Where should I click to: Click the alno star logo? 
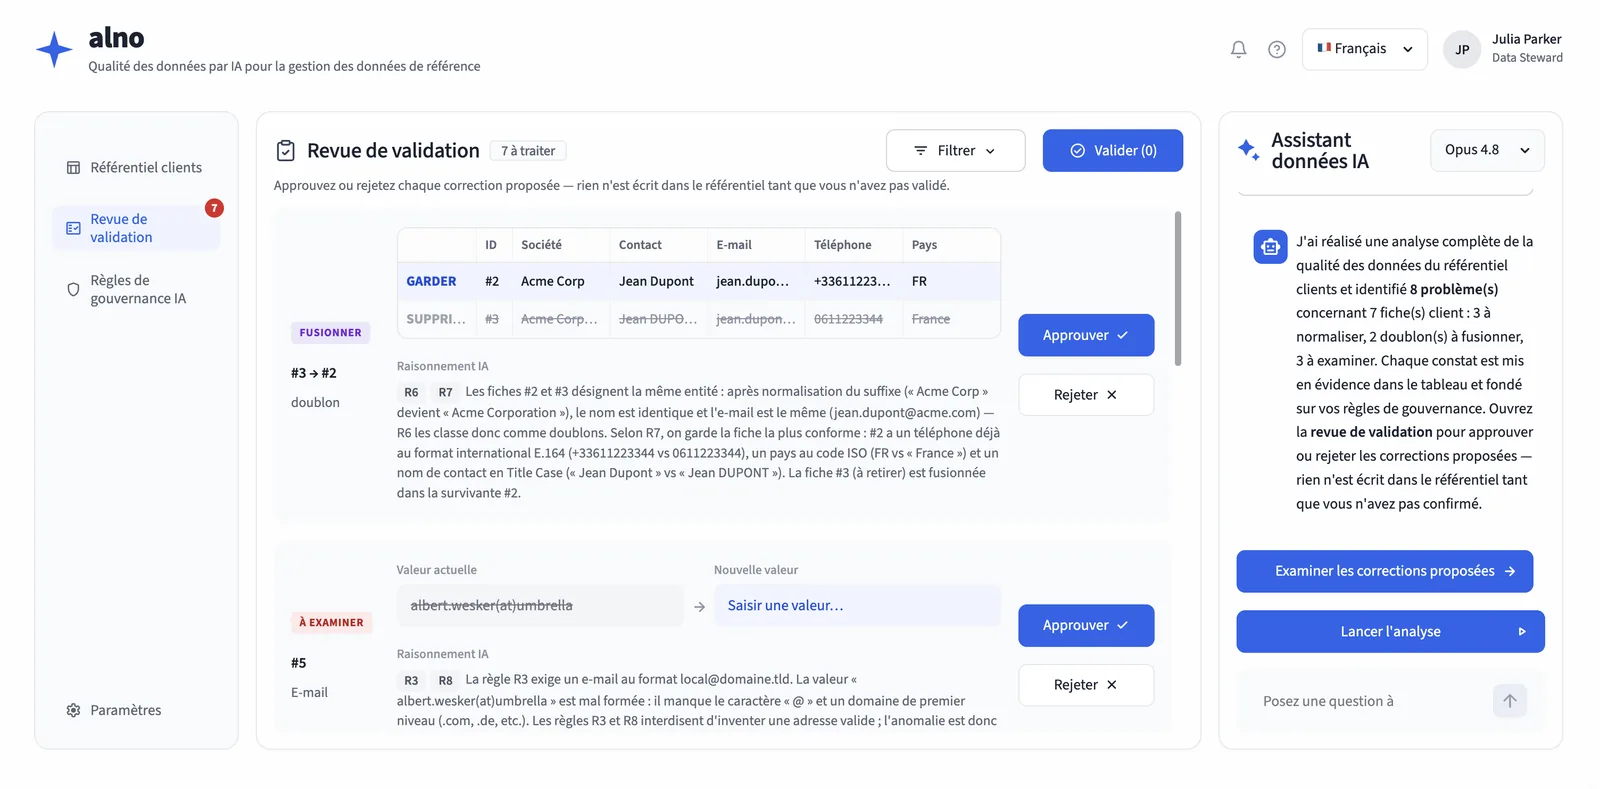pyautogui.click(x=54, y=49)
